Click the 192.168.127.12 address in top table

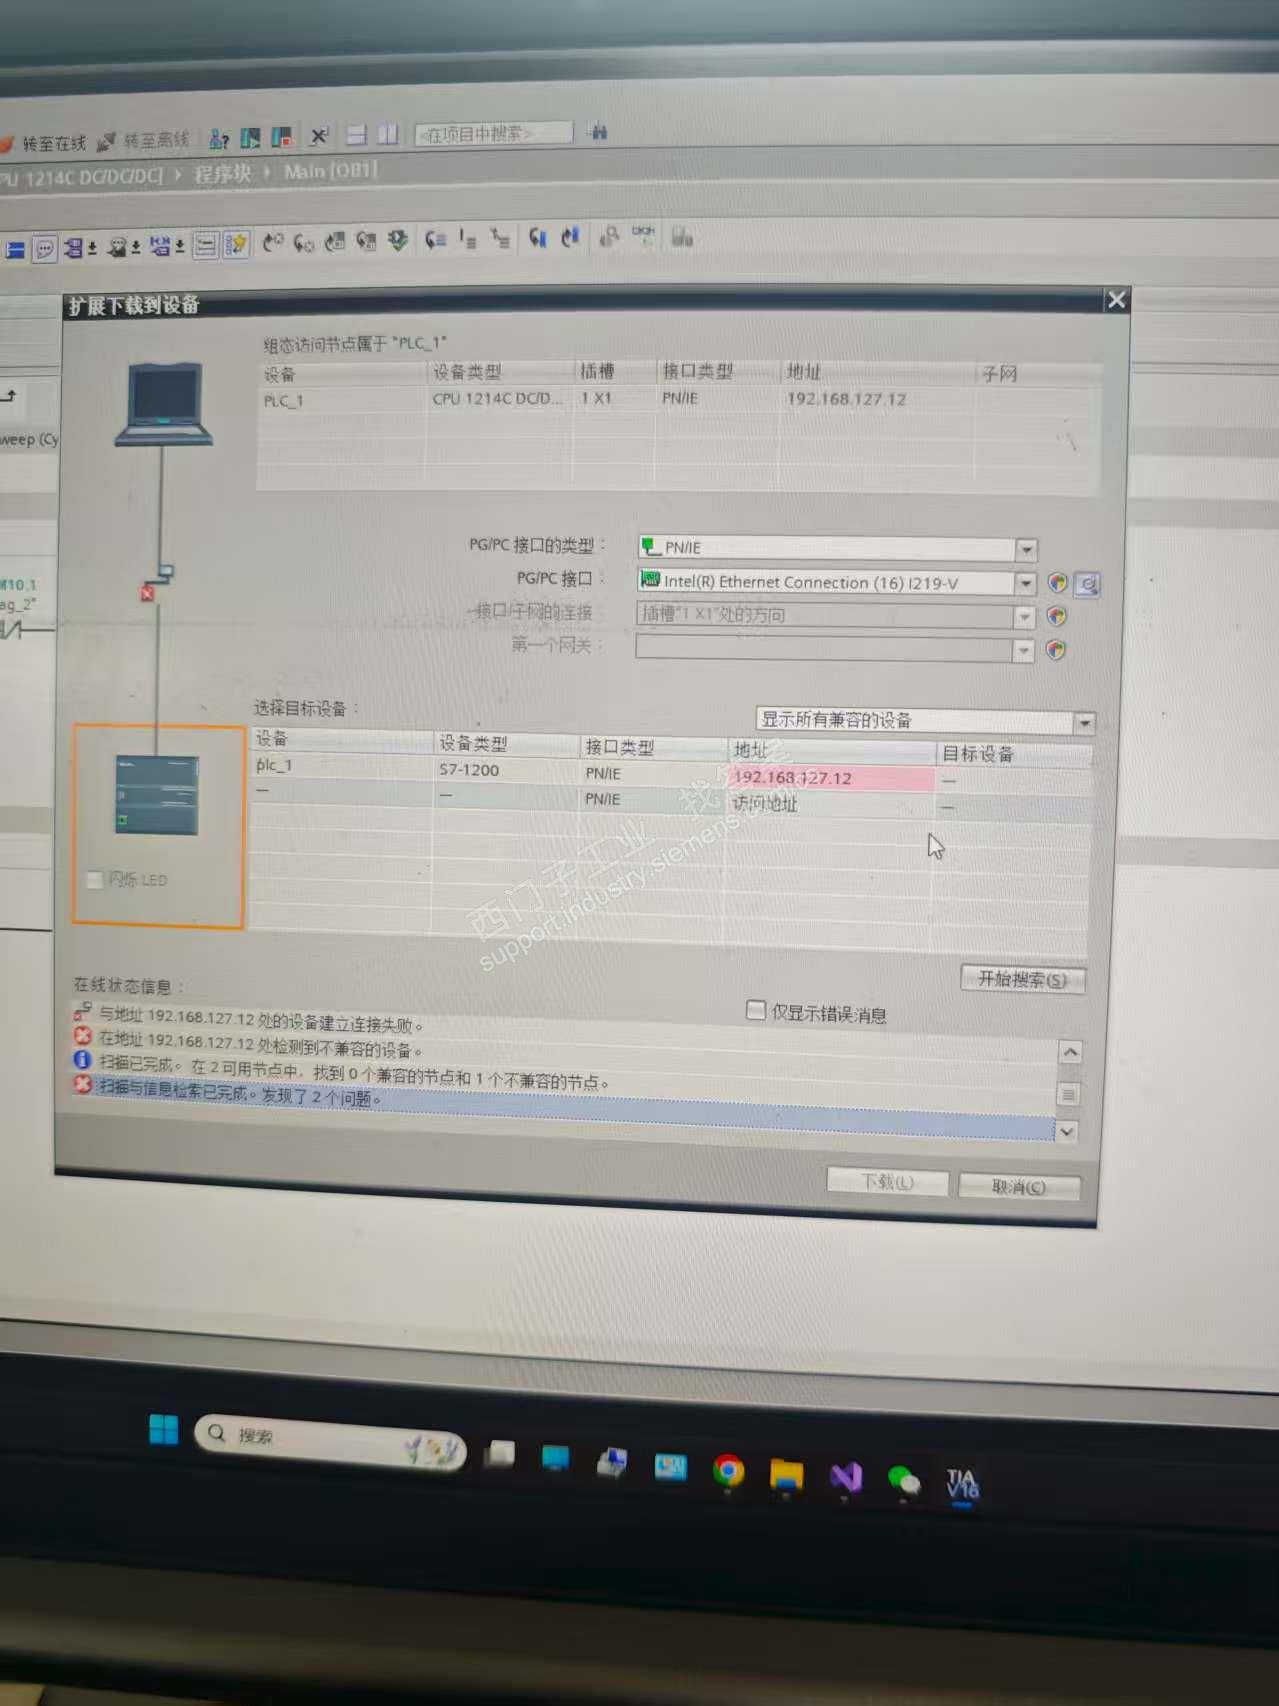(x=846, y=399)
